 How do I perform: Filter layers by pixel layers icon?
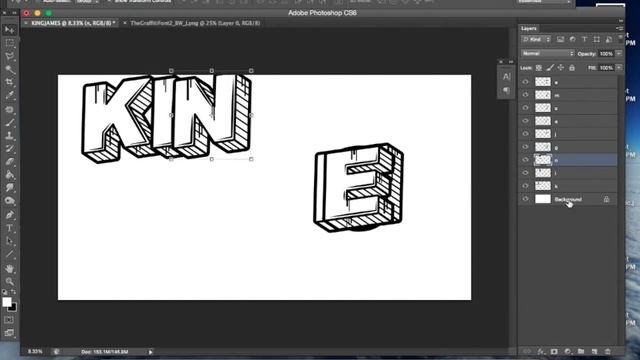(560, 40)
